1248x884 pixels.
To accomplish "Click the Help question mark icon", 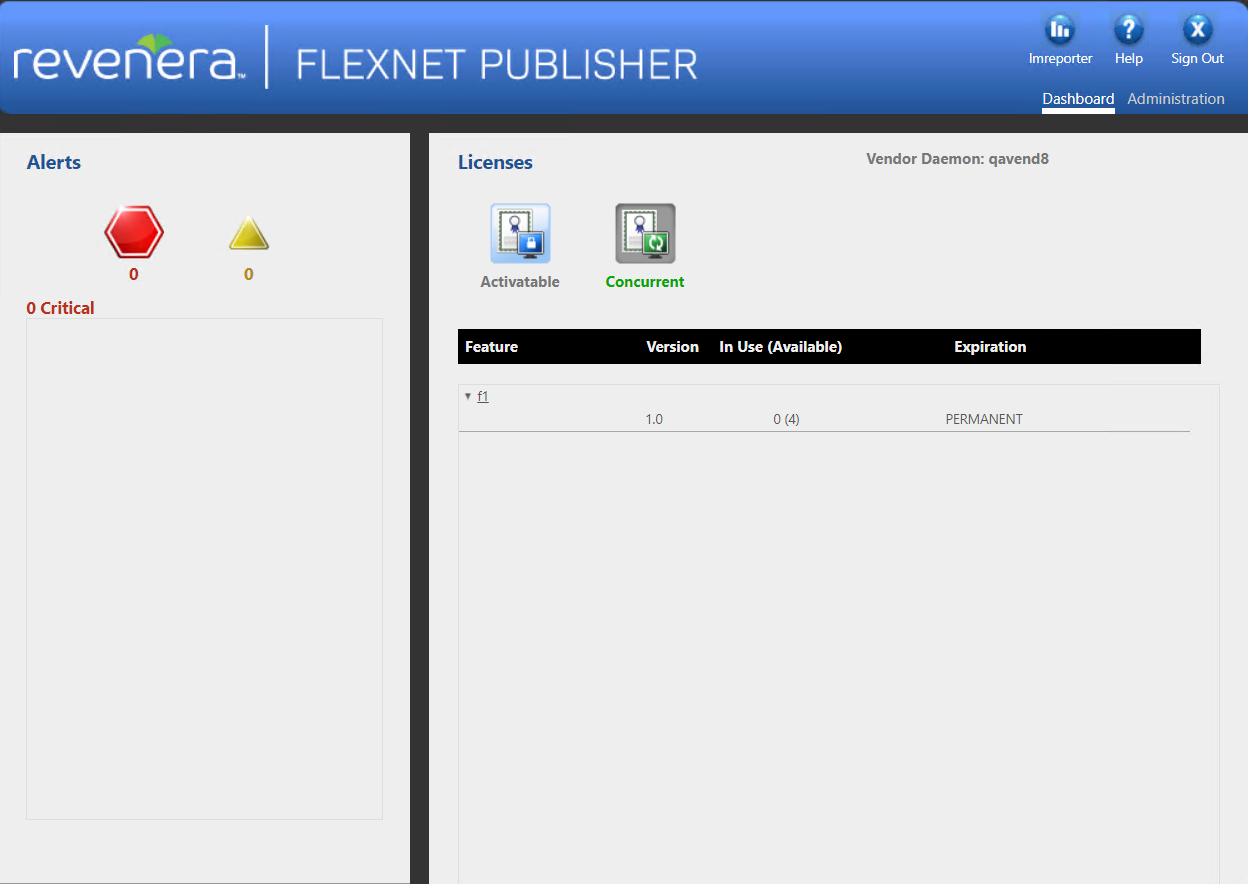I will click(1128, 29).
